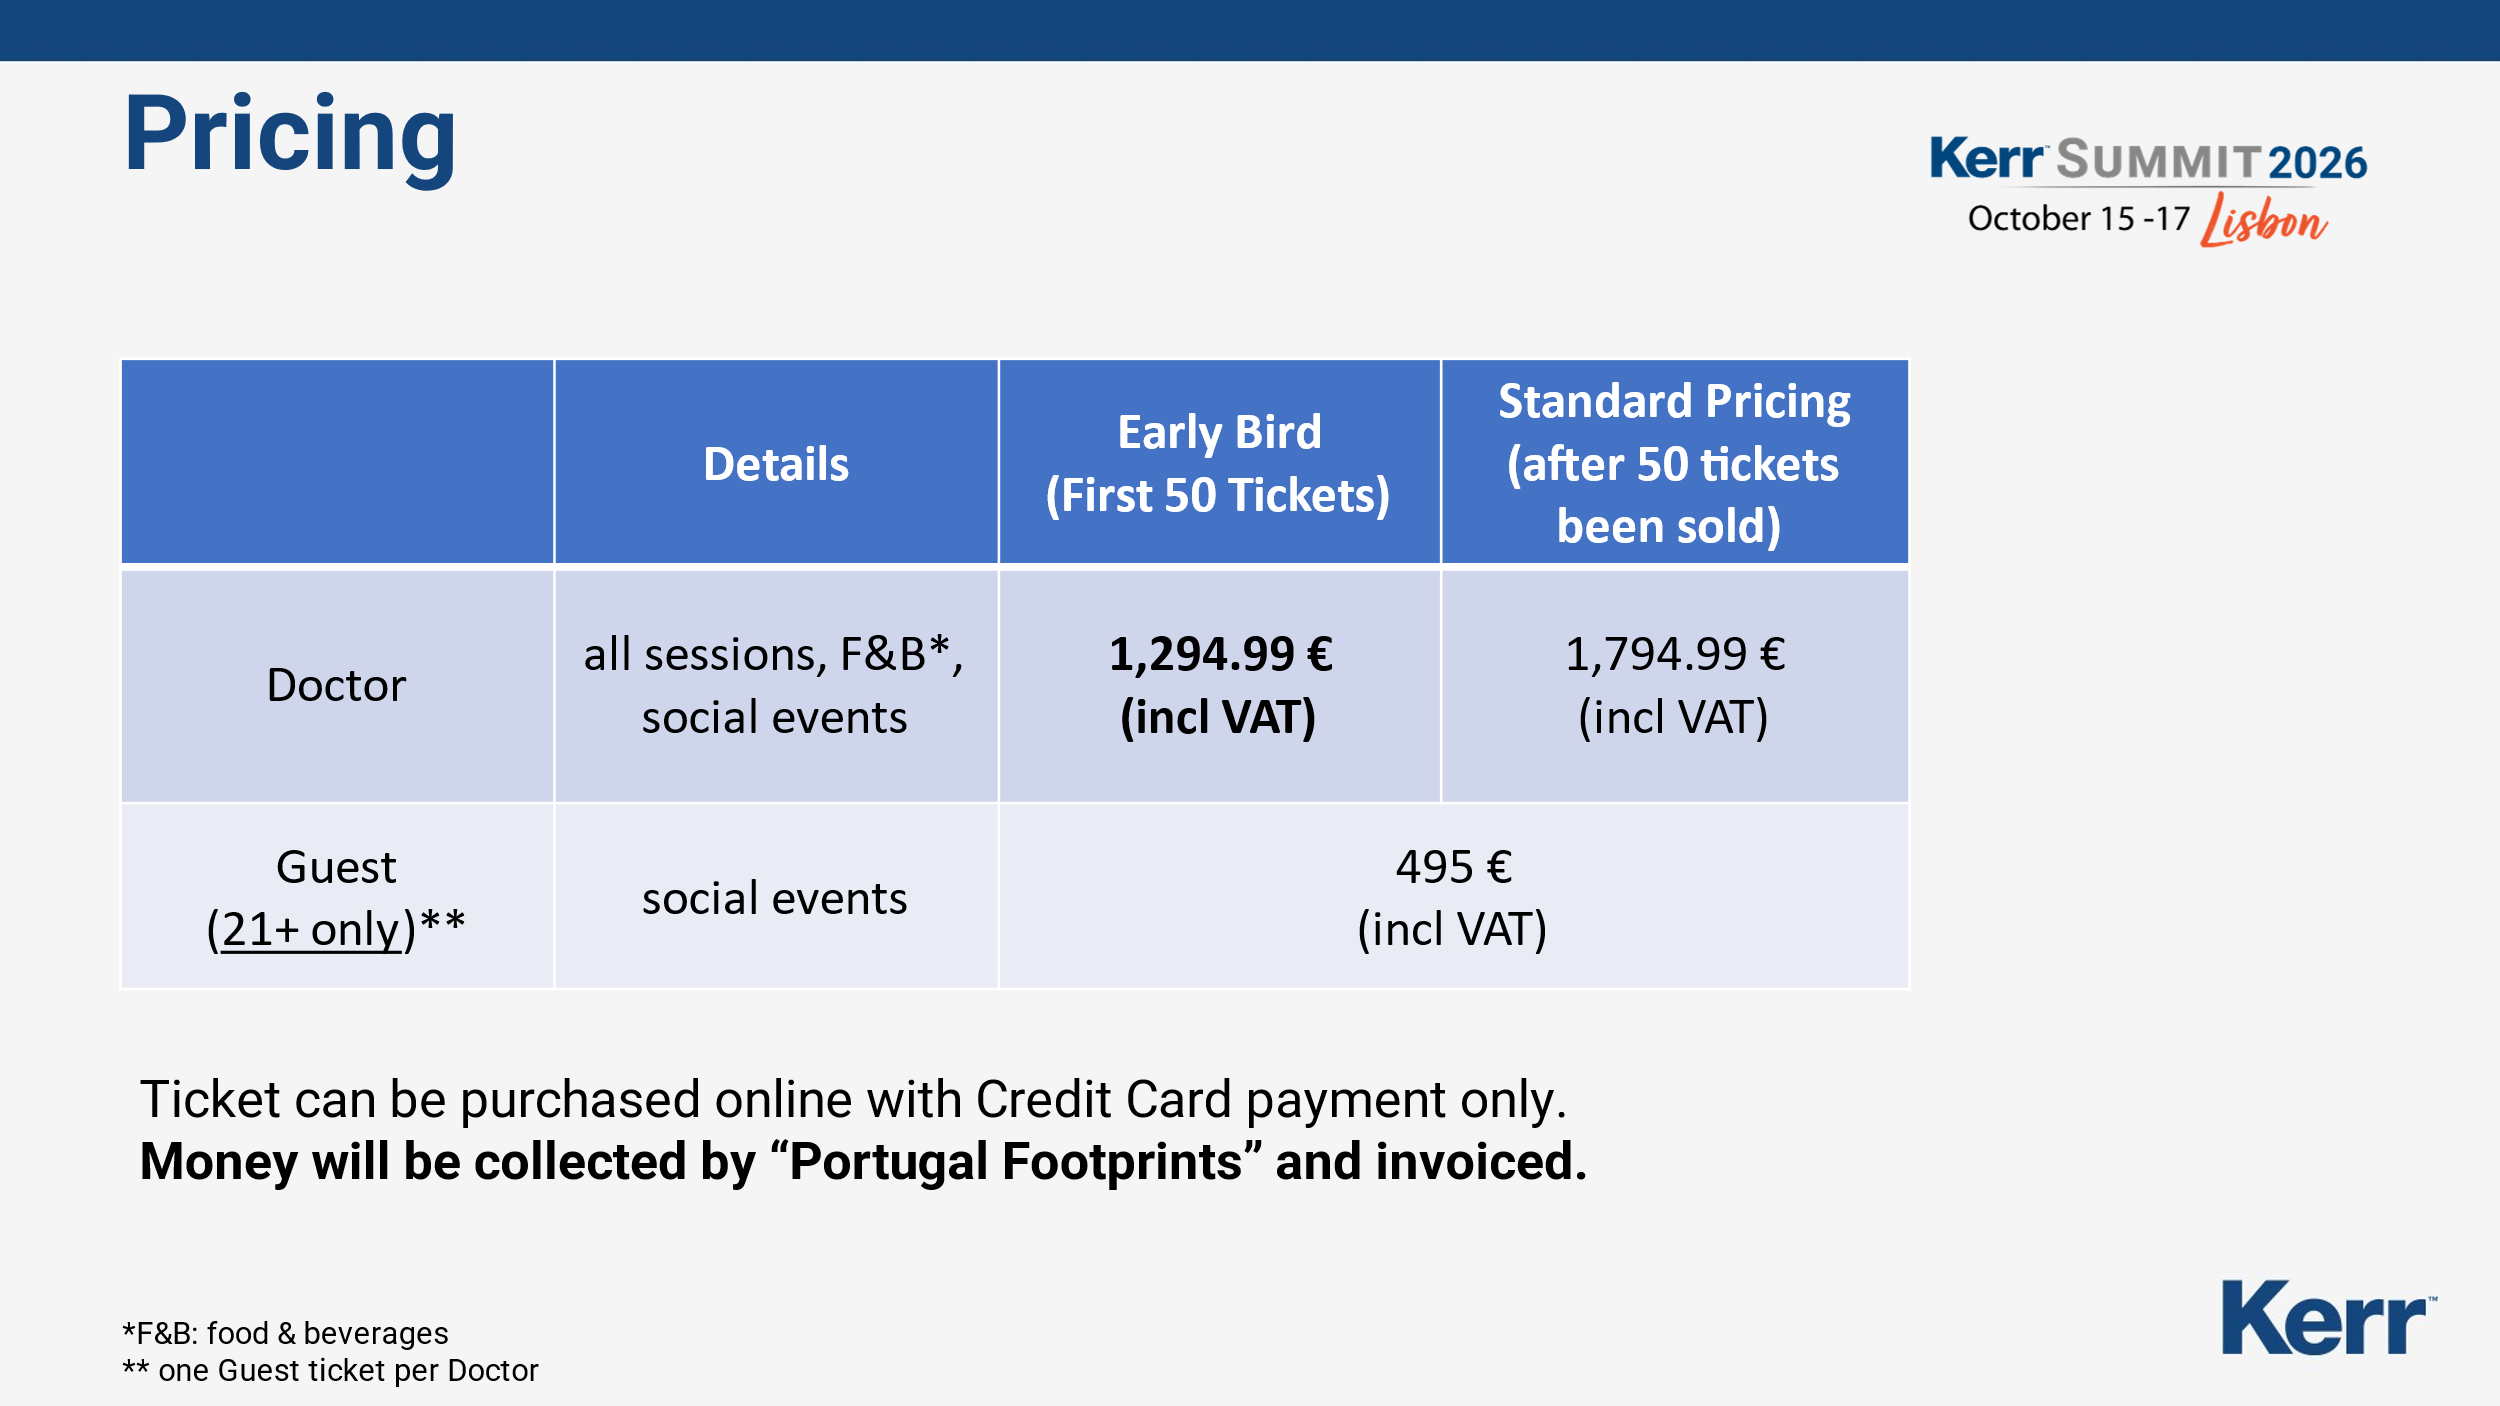Image resolution: width=2500 pixels, height=1406 pixels.
Task: Select the 1,794.99 € standard price cell
Action: pos(1673,686)
